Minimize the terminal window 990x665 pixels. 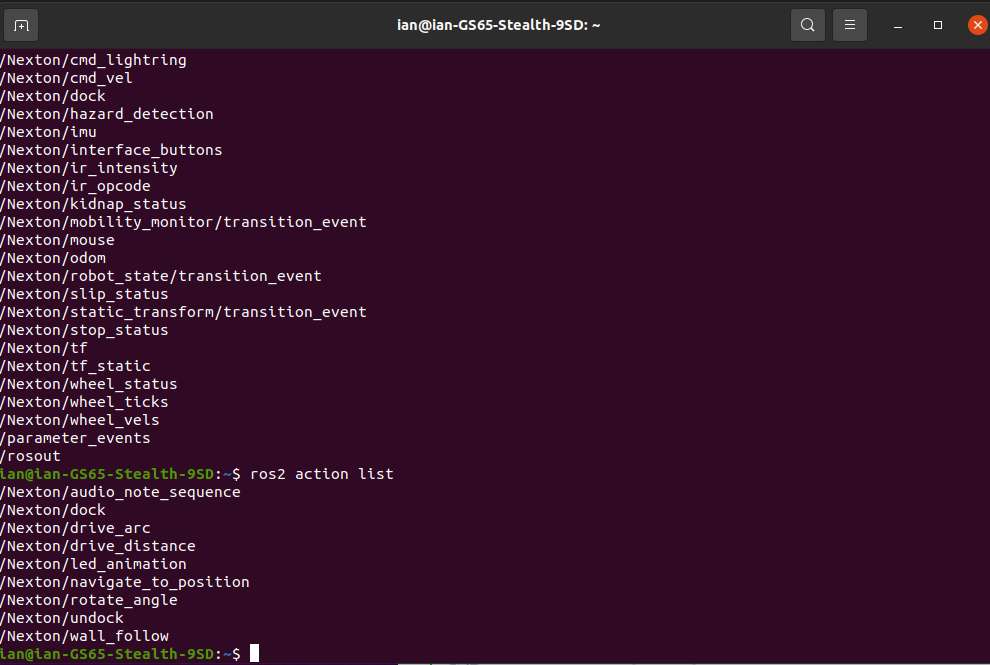(898, 25)
